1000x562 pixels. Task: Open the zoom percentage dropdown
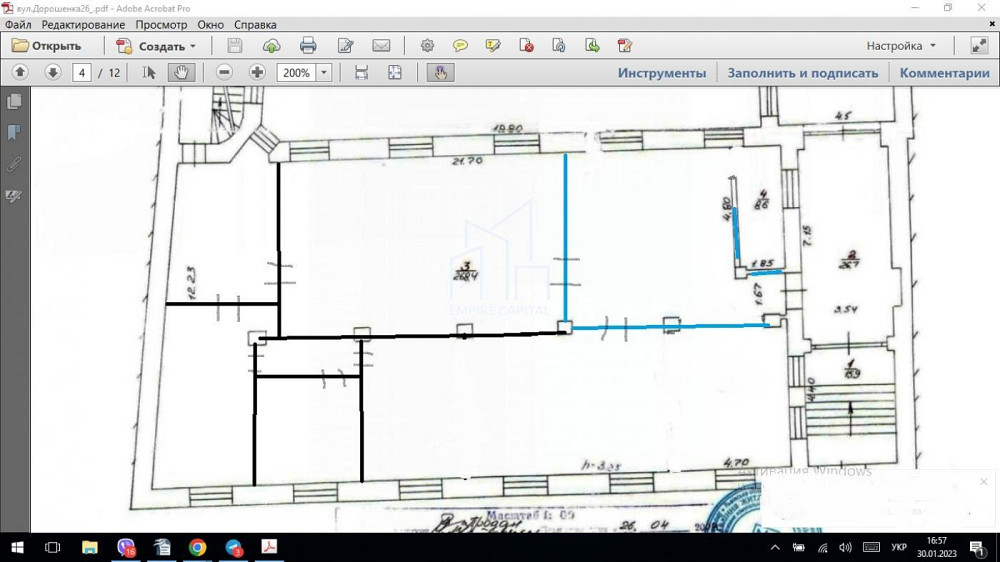(x=324, y=73)
